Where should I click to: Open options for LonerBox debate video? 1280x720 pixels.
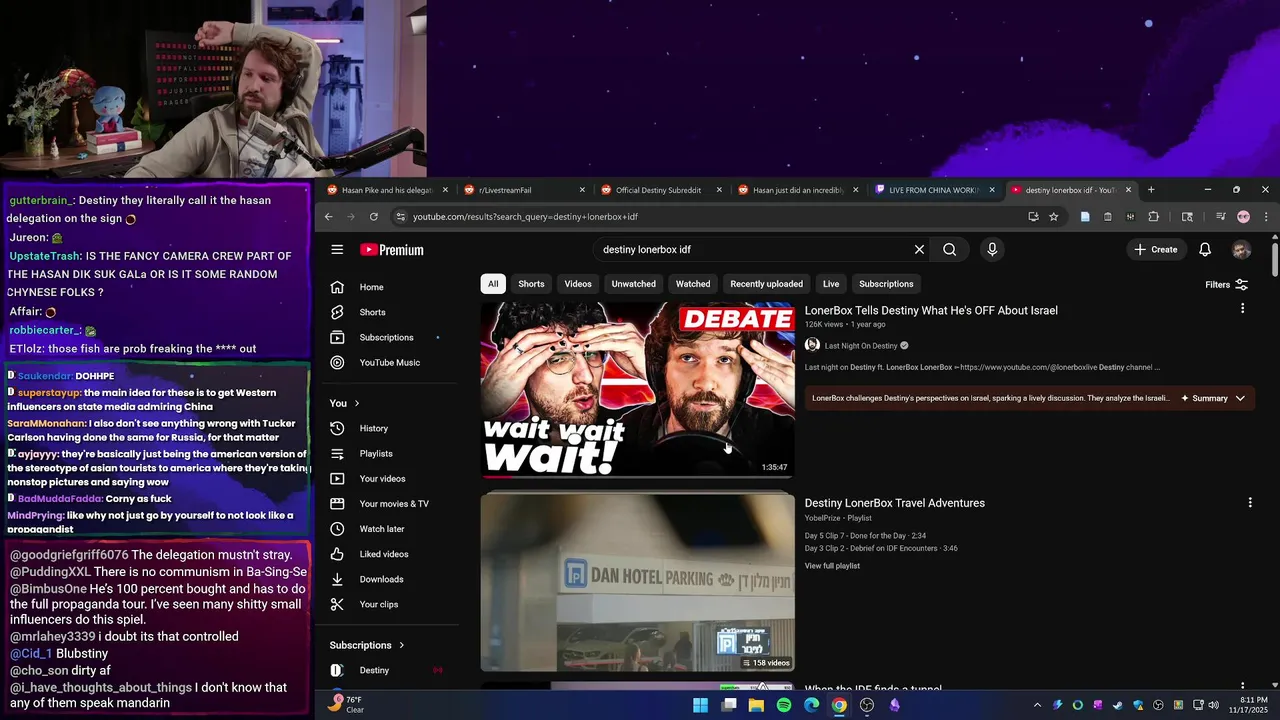coord(1242,309)
